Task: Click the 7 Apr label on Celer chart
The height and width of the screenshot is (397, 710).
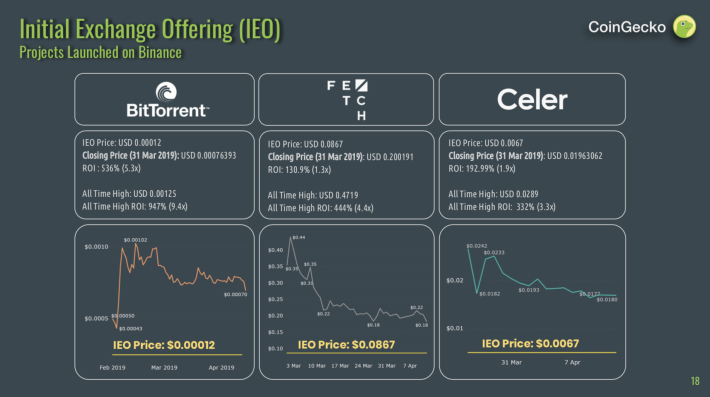Action: click(572, 362)
